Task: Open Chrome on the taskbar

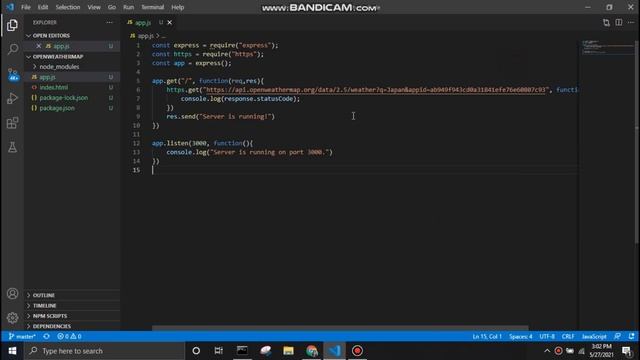Action: (312, 351)
